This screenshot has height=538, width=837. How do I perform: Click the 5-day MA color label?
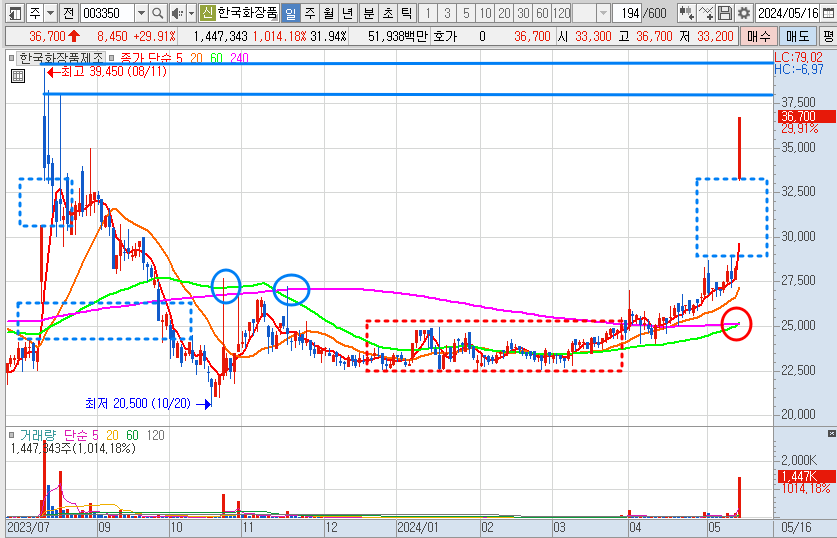coord(179,58)
